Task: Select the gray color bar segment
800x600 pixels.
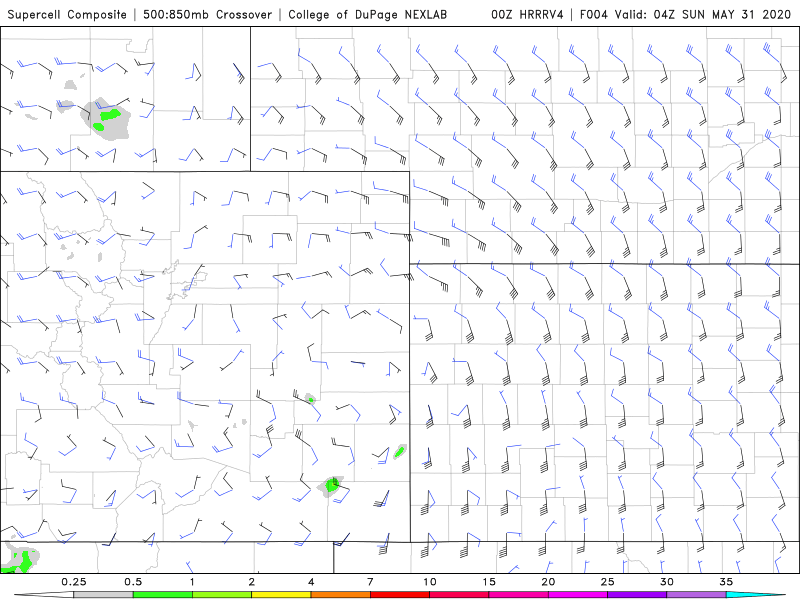Action: (104, 595)
